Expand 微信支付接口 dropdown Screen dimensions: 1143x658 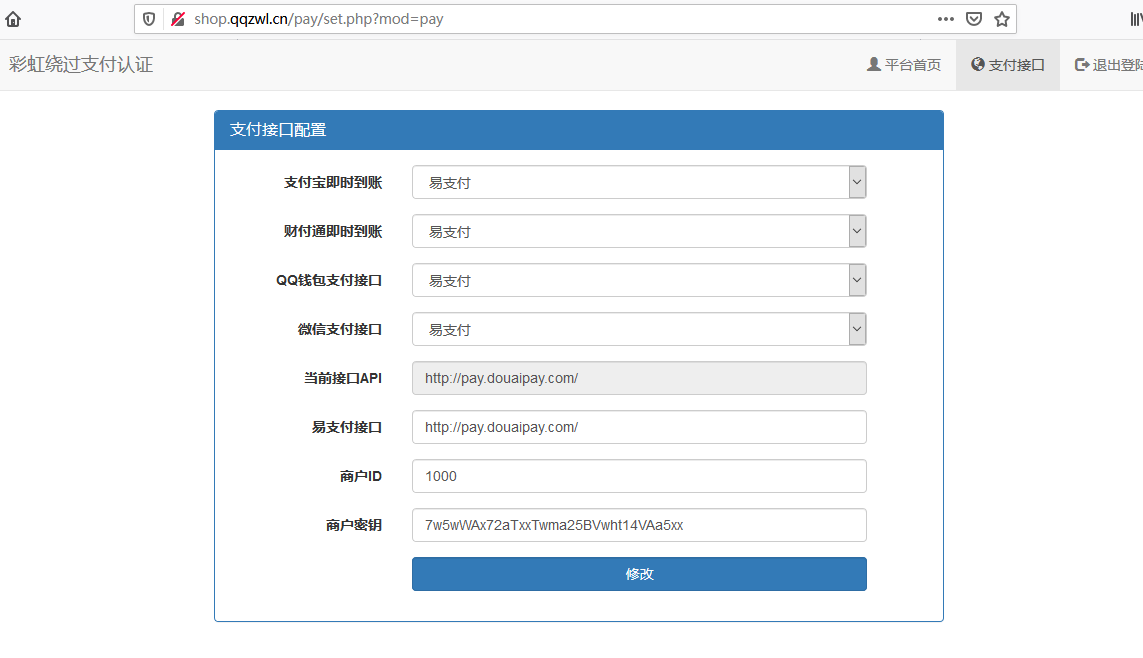click(x=639, y=329)
